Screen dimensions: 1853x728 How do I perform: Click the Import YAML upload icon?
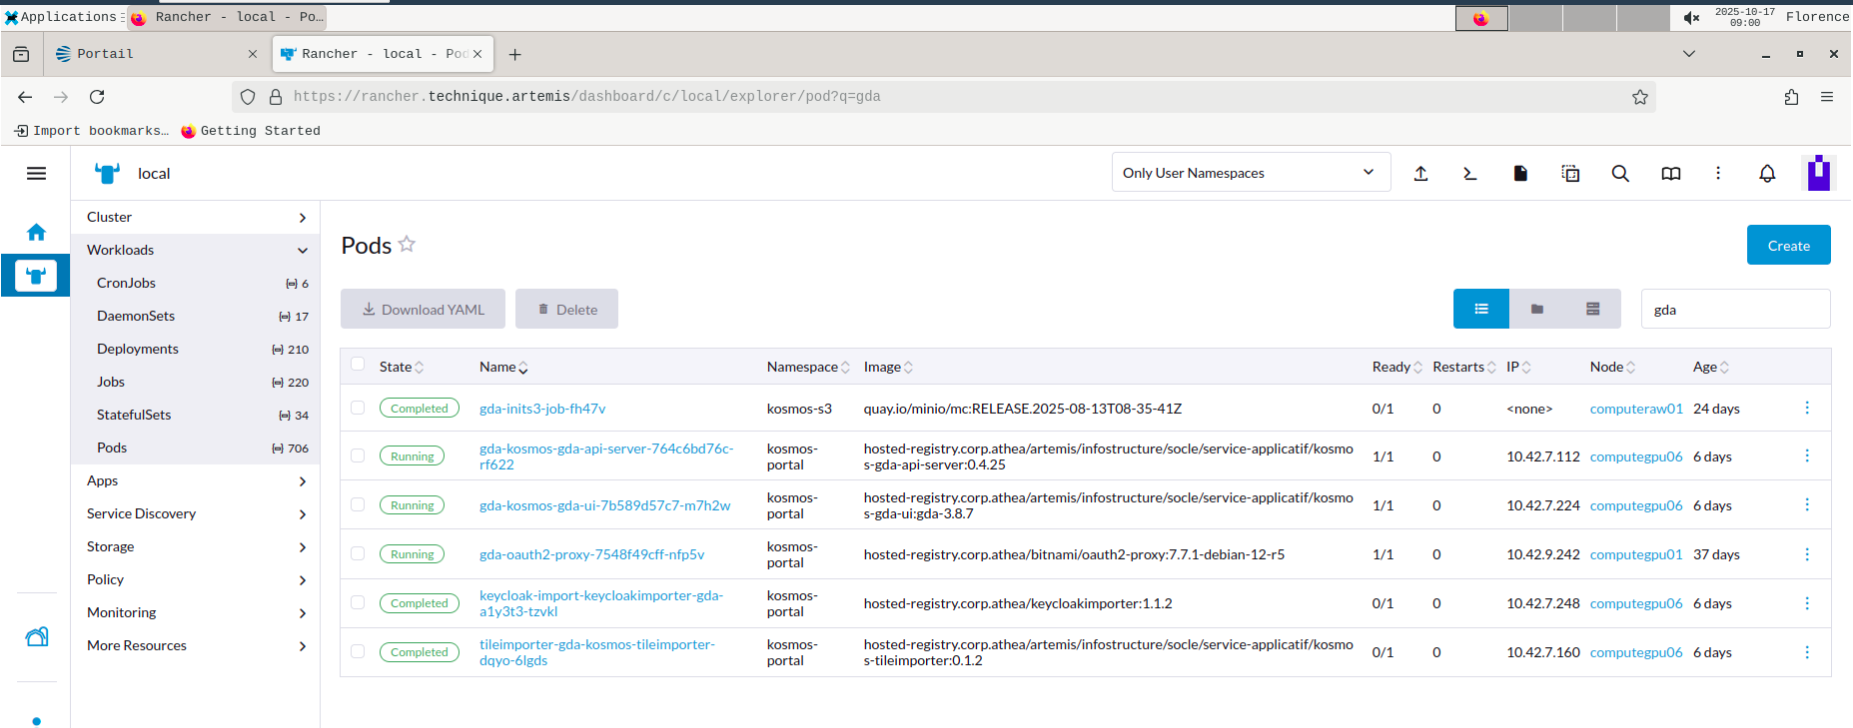[1420, 174]
